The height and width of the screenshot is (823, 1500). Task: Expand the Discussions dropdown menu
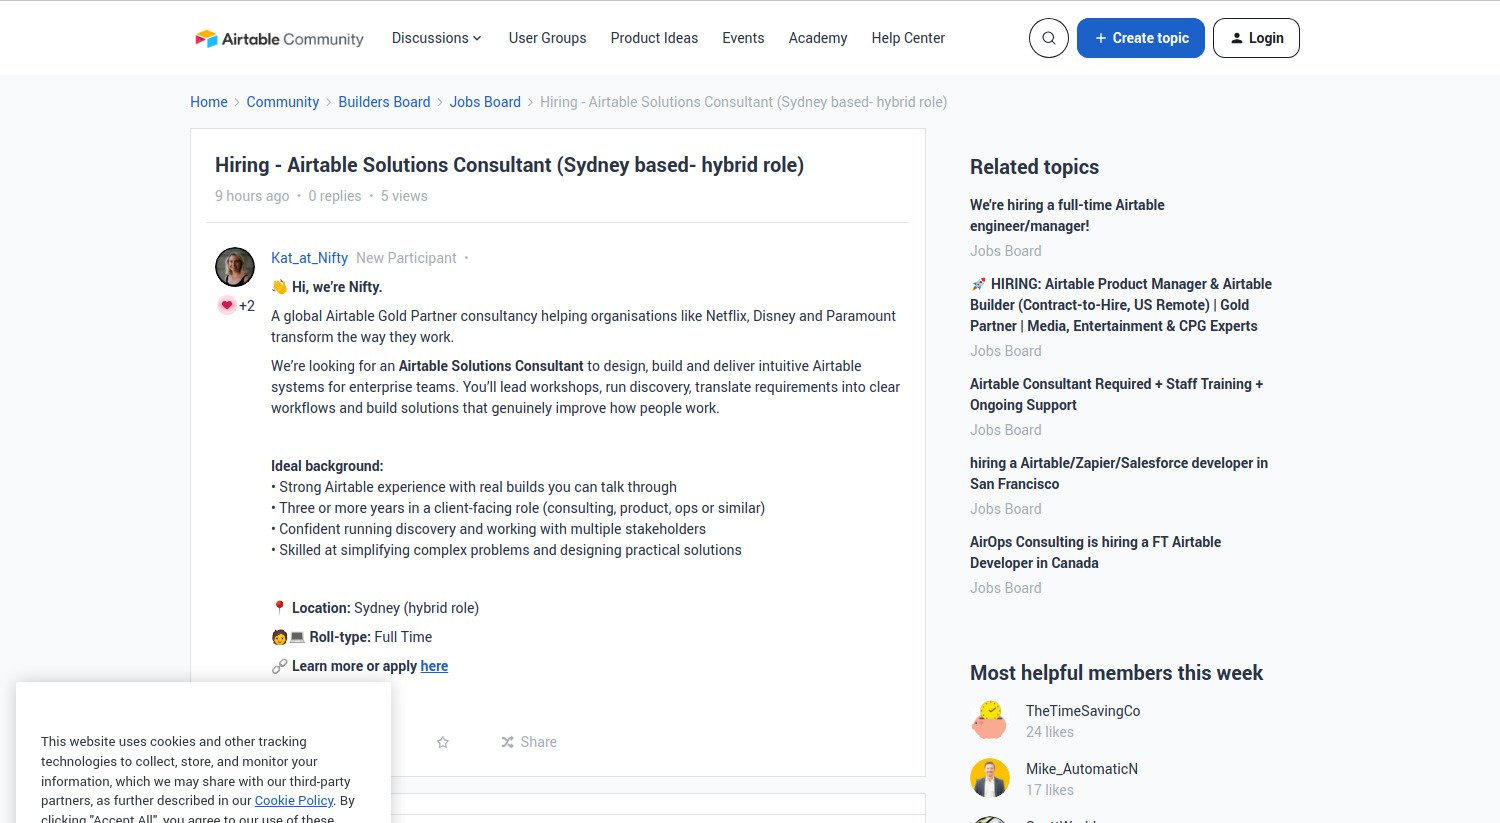pyautogui.click(x=436, y=37)
